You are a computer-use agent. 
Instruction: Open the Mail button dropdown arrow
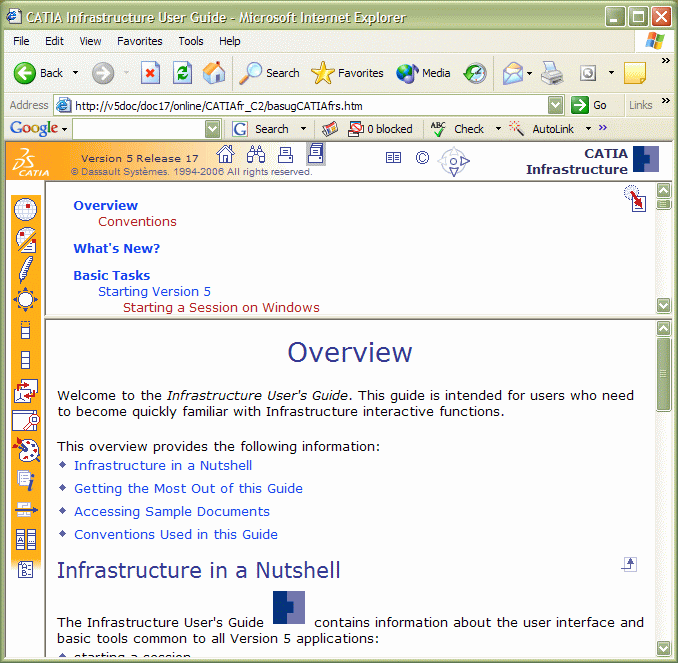pyautogui.click(x=529, y=73)
